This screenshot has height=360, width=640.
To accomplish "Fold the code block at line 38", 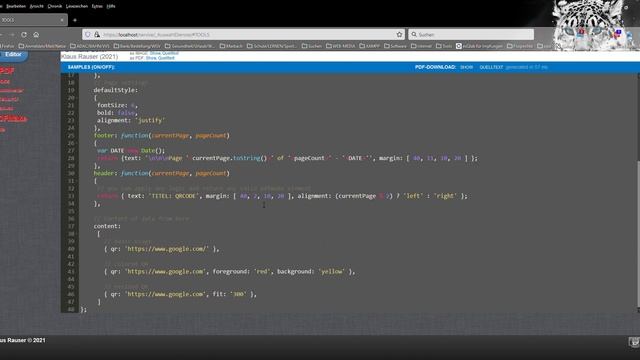I will (x=77, y=234).
